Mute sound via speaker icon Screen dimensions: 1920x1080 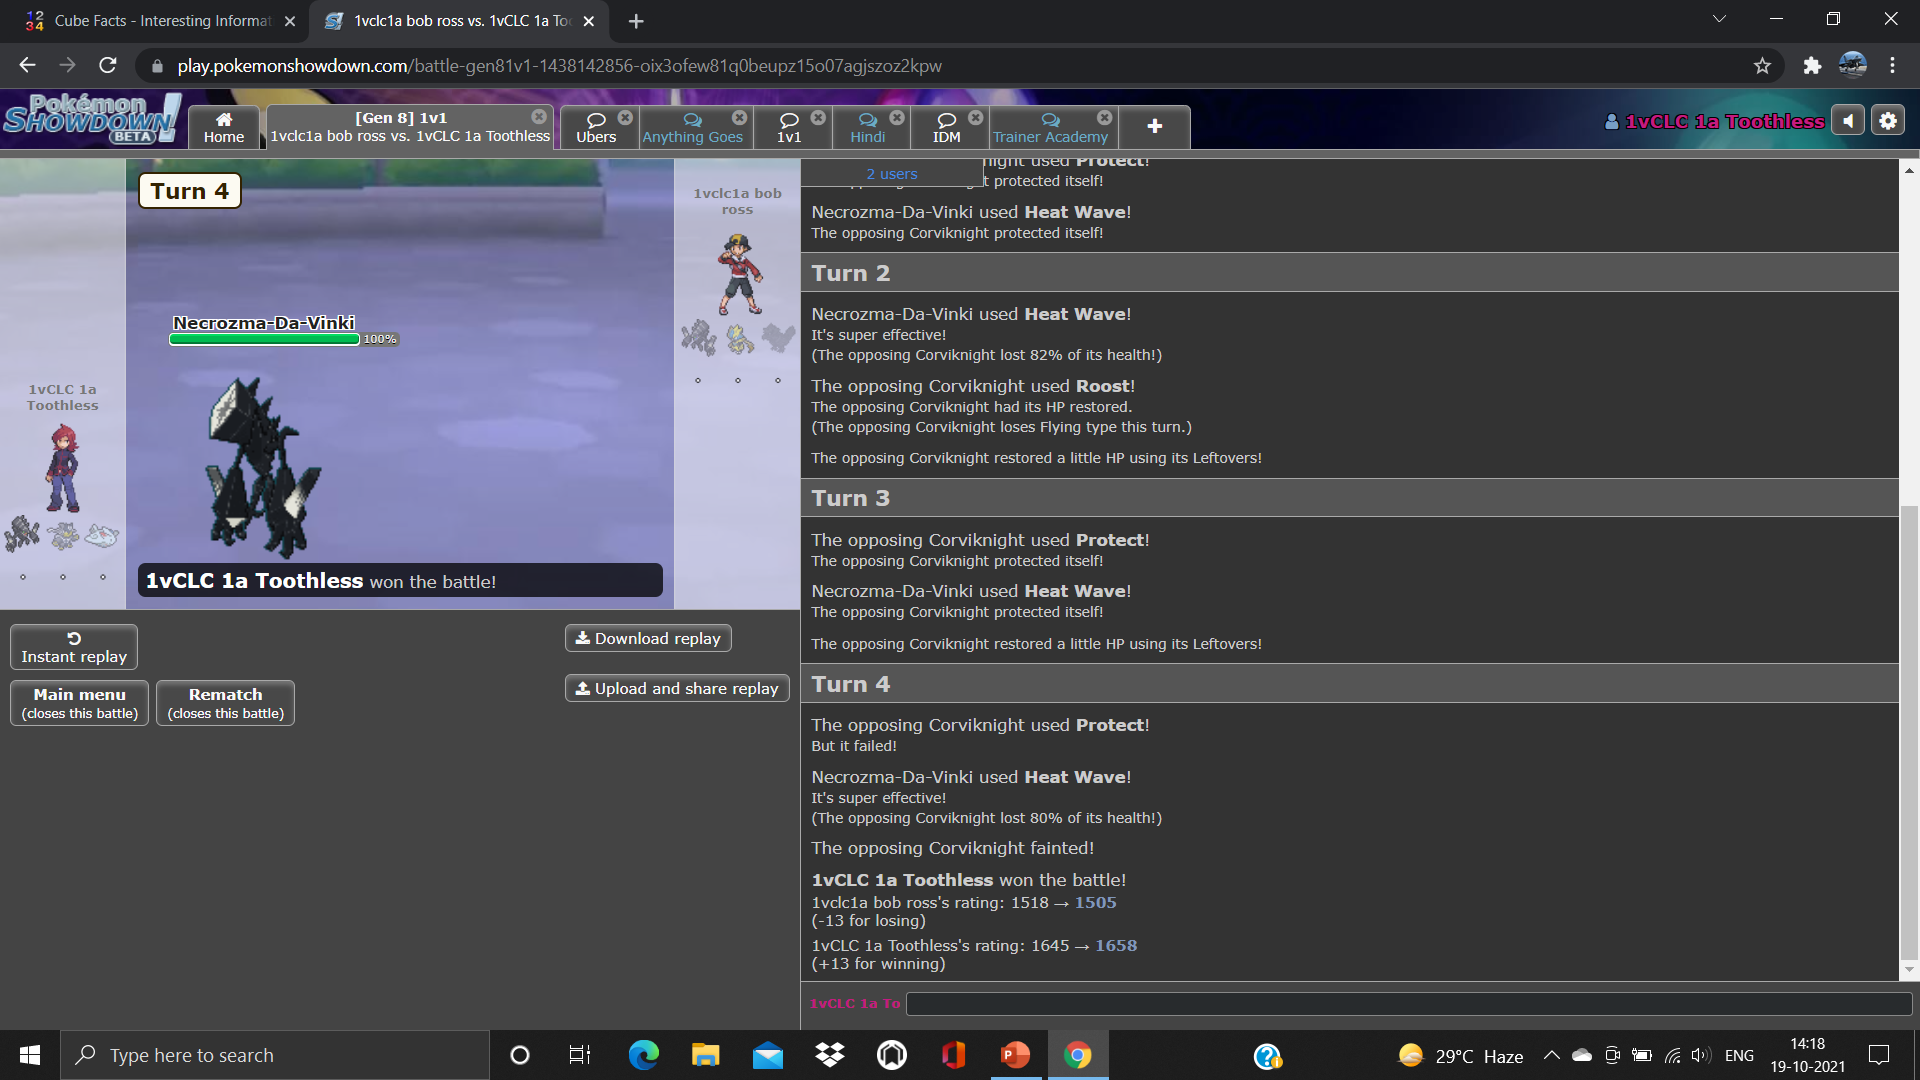(x=1848, y=121)
